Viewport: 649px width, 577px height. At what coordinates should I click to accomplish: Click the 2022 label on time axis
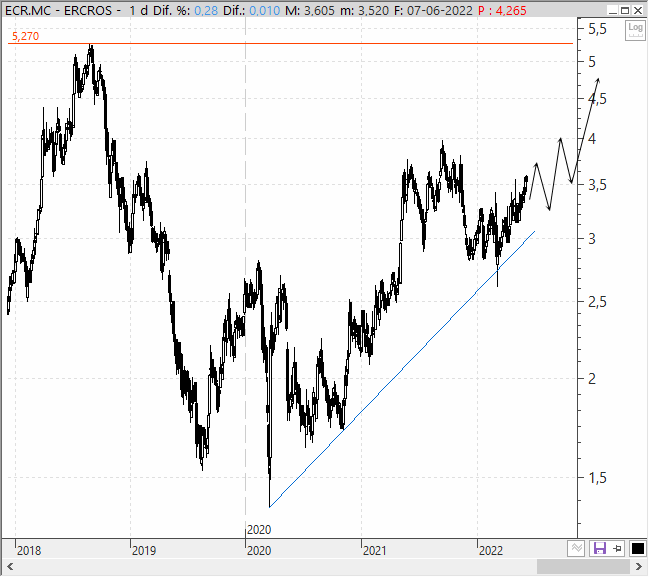(491, 551)
